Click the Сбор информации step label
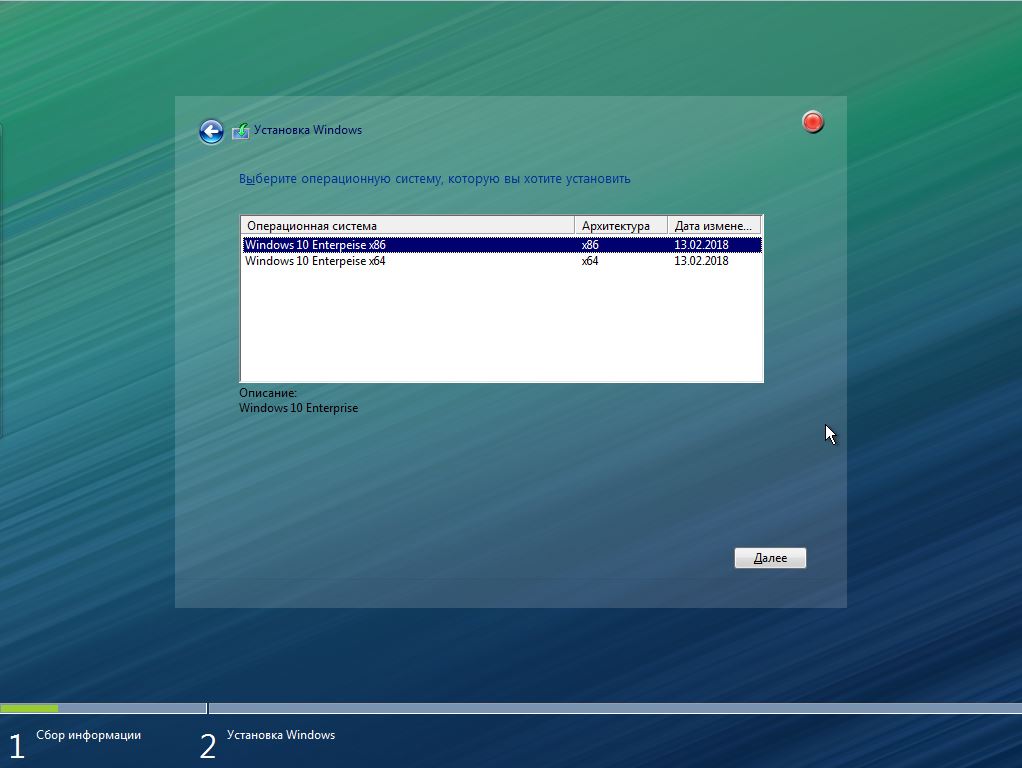1022x768 pixels. pyautogui.click(x=89, y=735)
